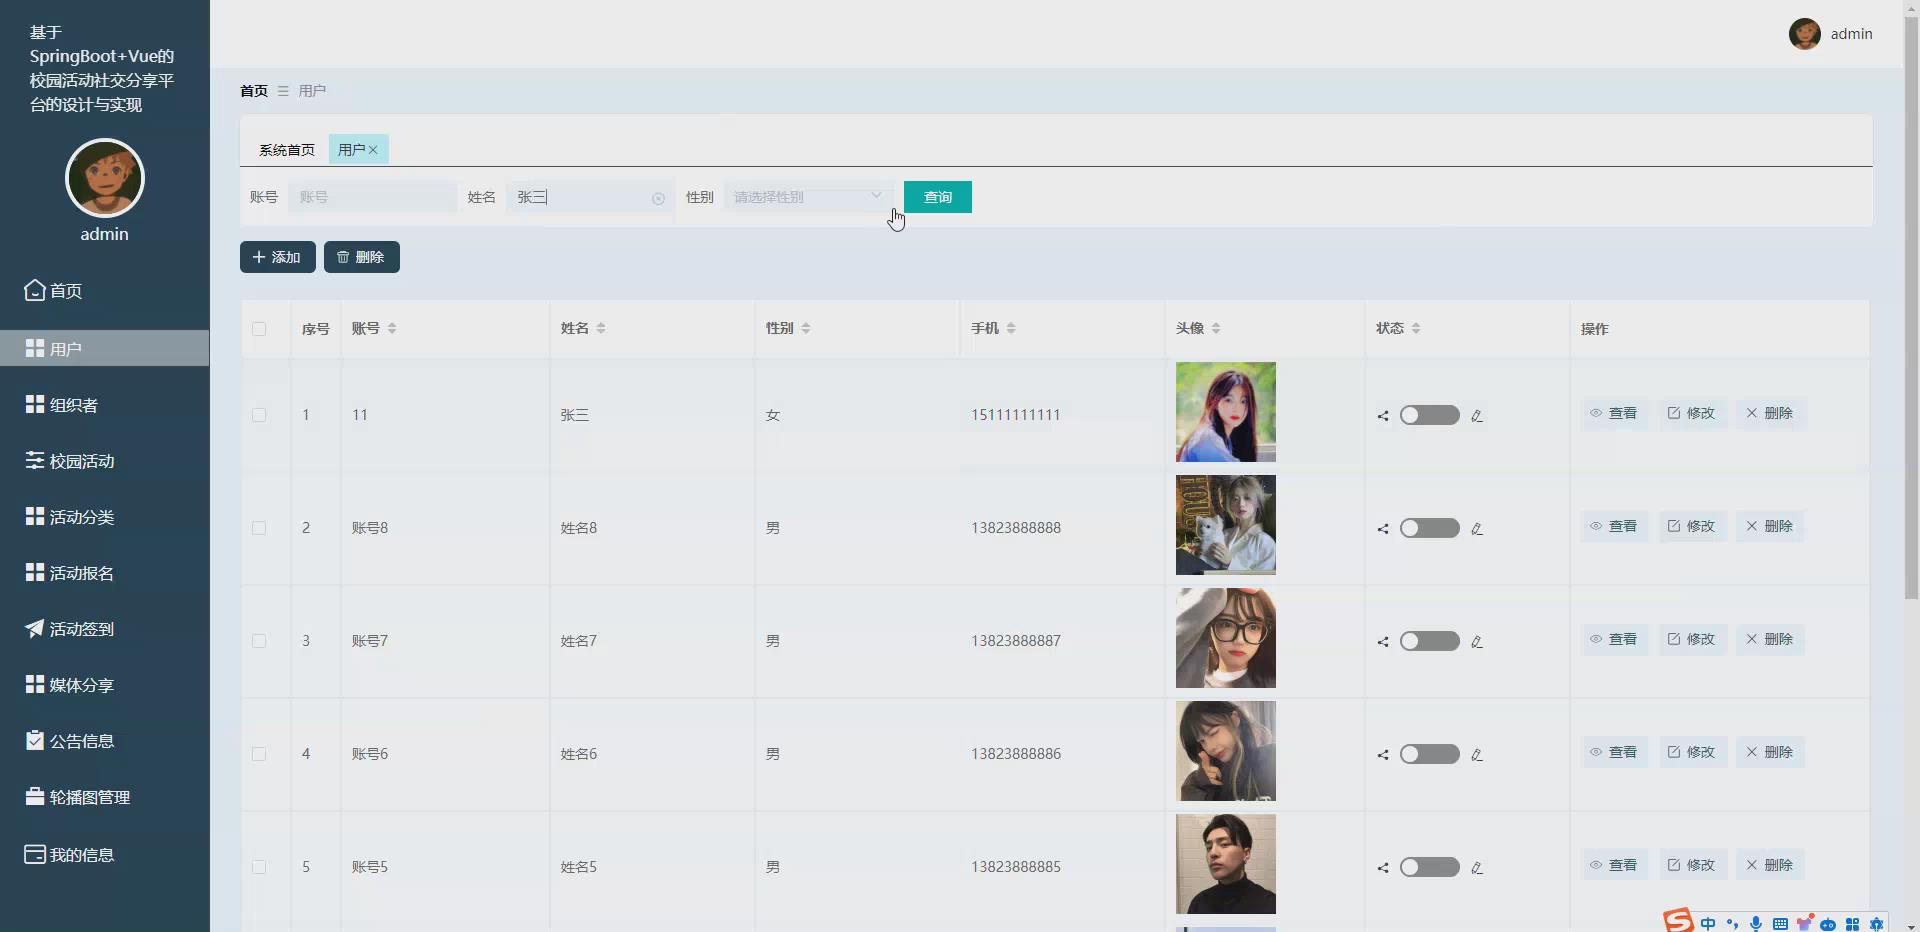
Task: Click edit pencil icon beside 张三's status switch
Action: (1477, 416)
